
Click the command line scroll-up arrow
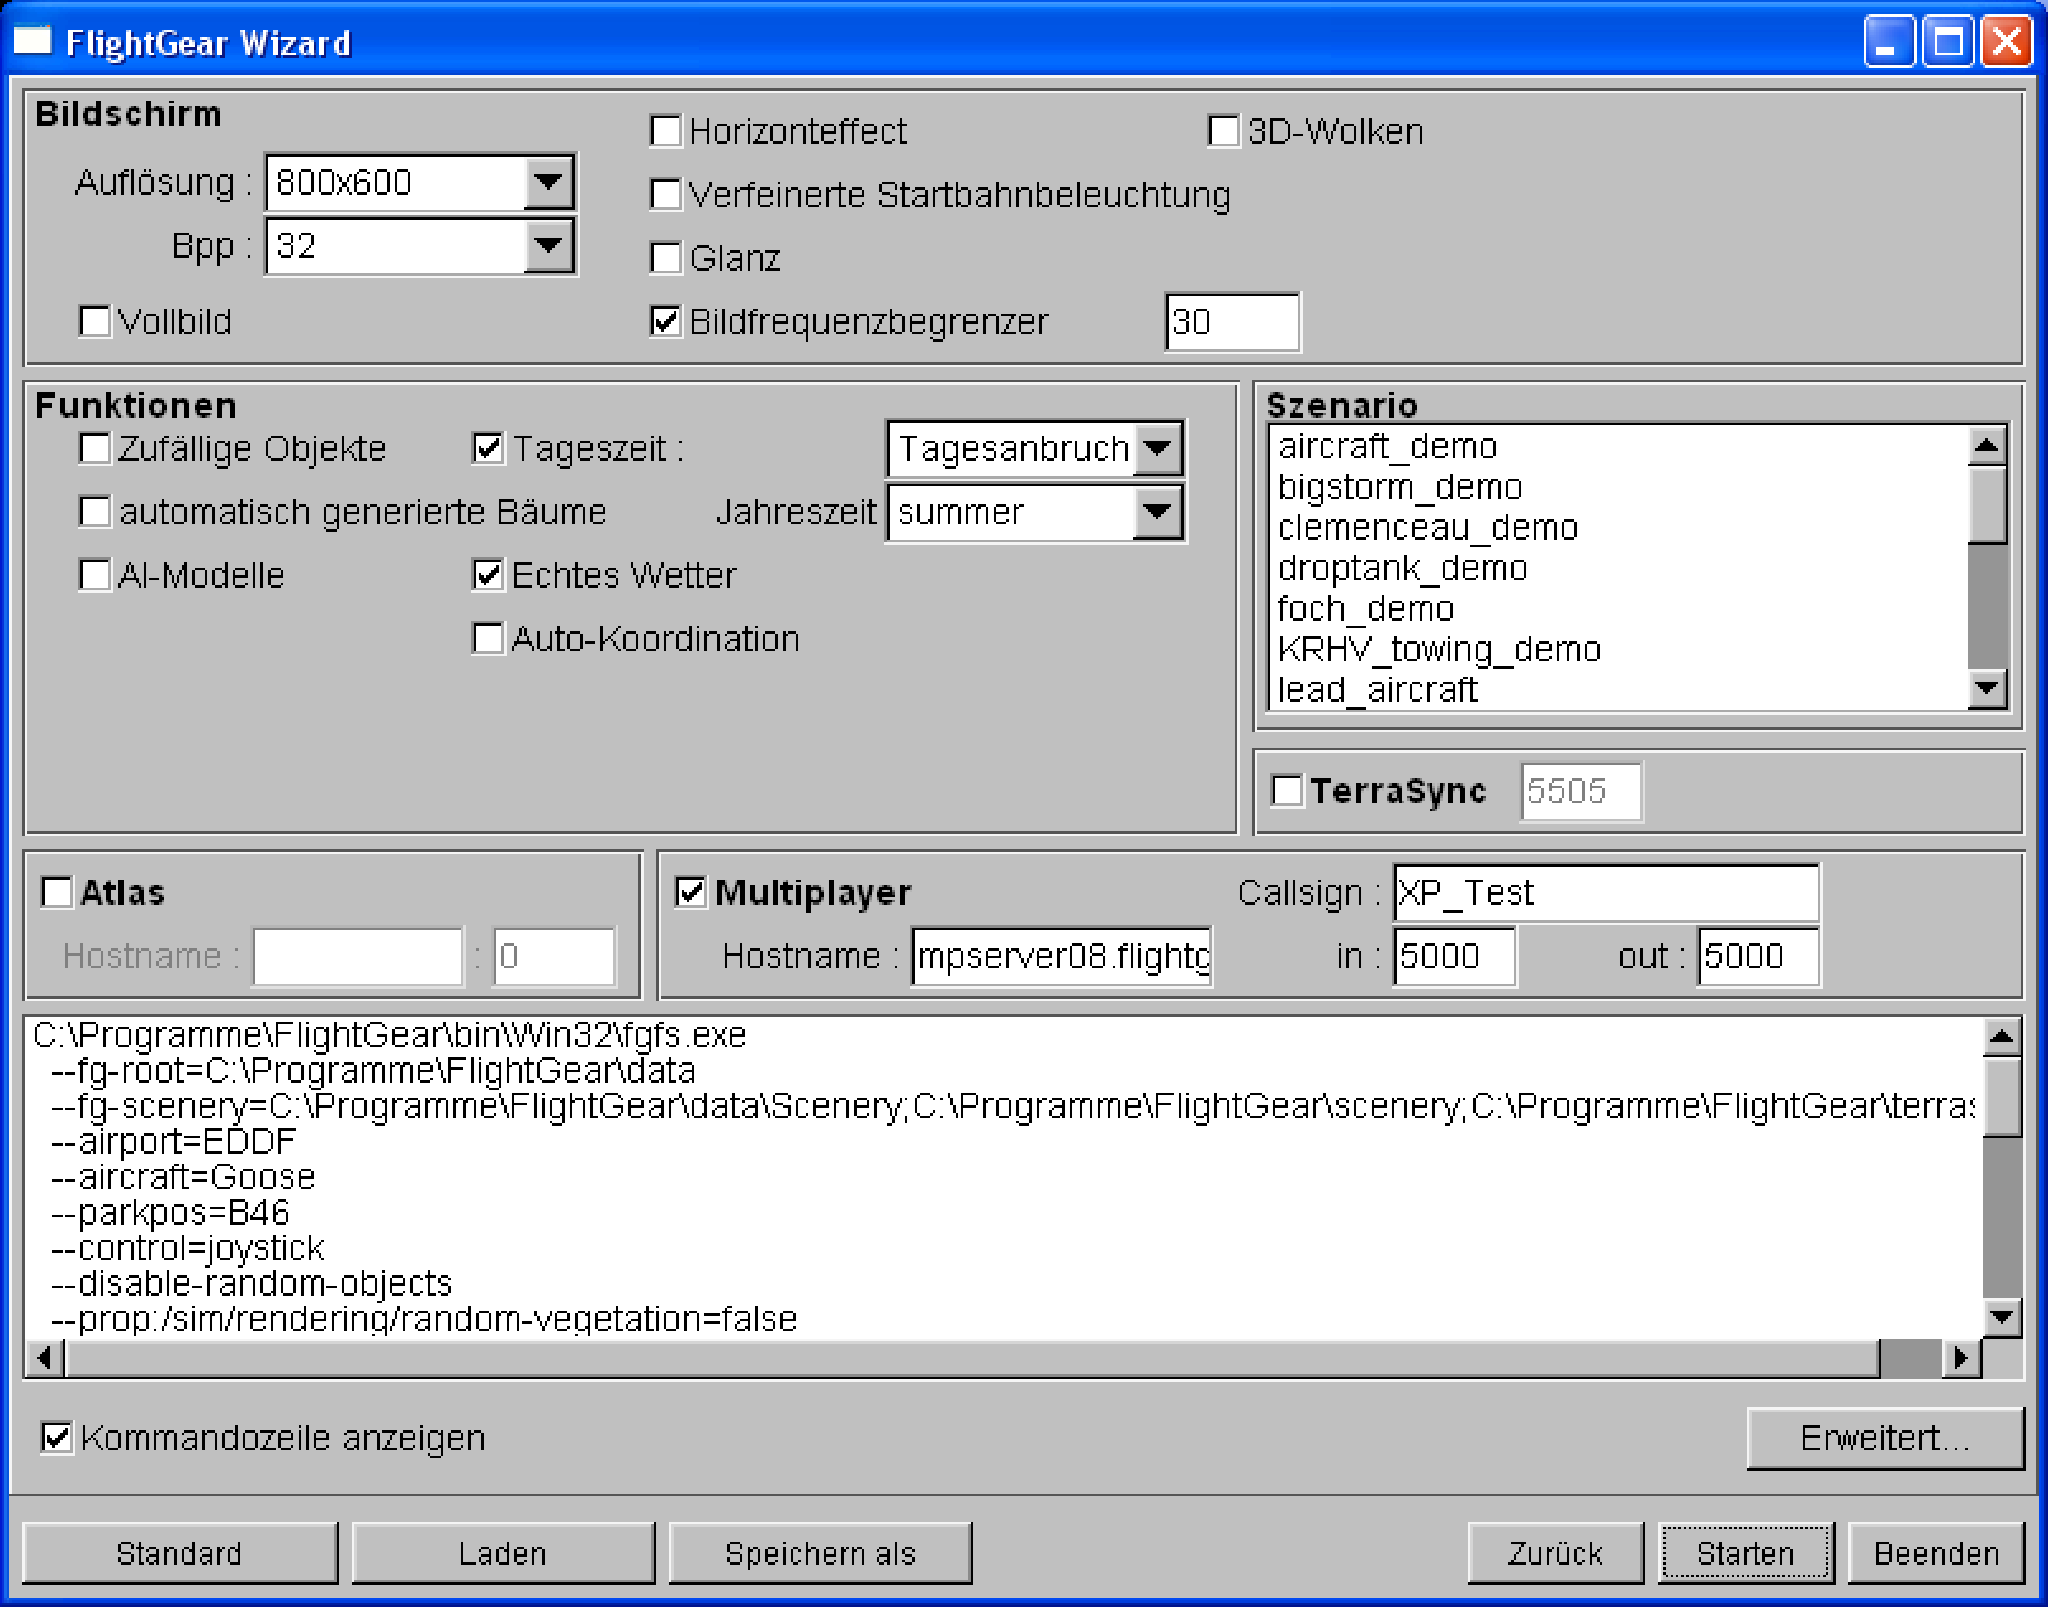pyautogui.click(x=2001, y=1037)
